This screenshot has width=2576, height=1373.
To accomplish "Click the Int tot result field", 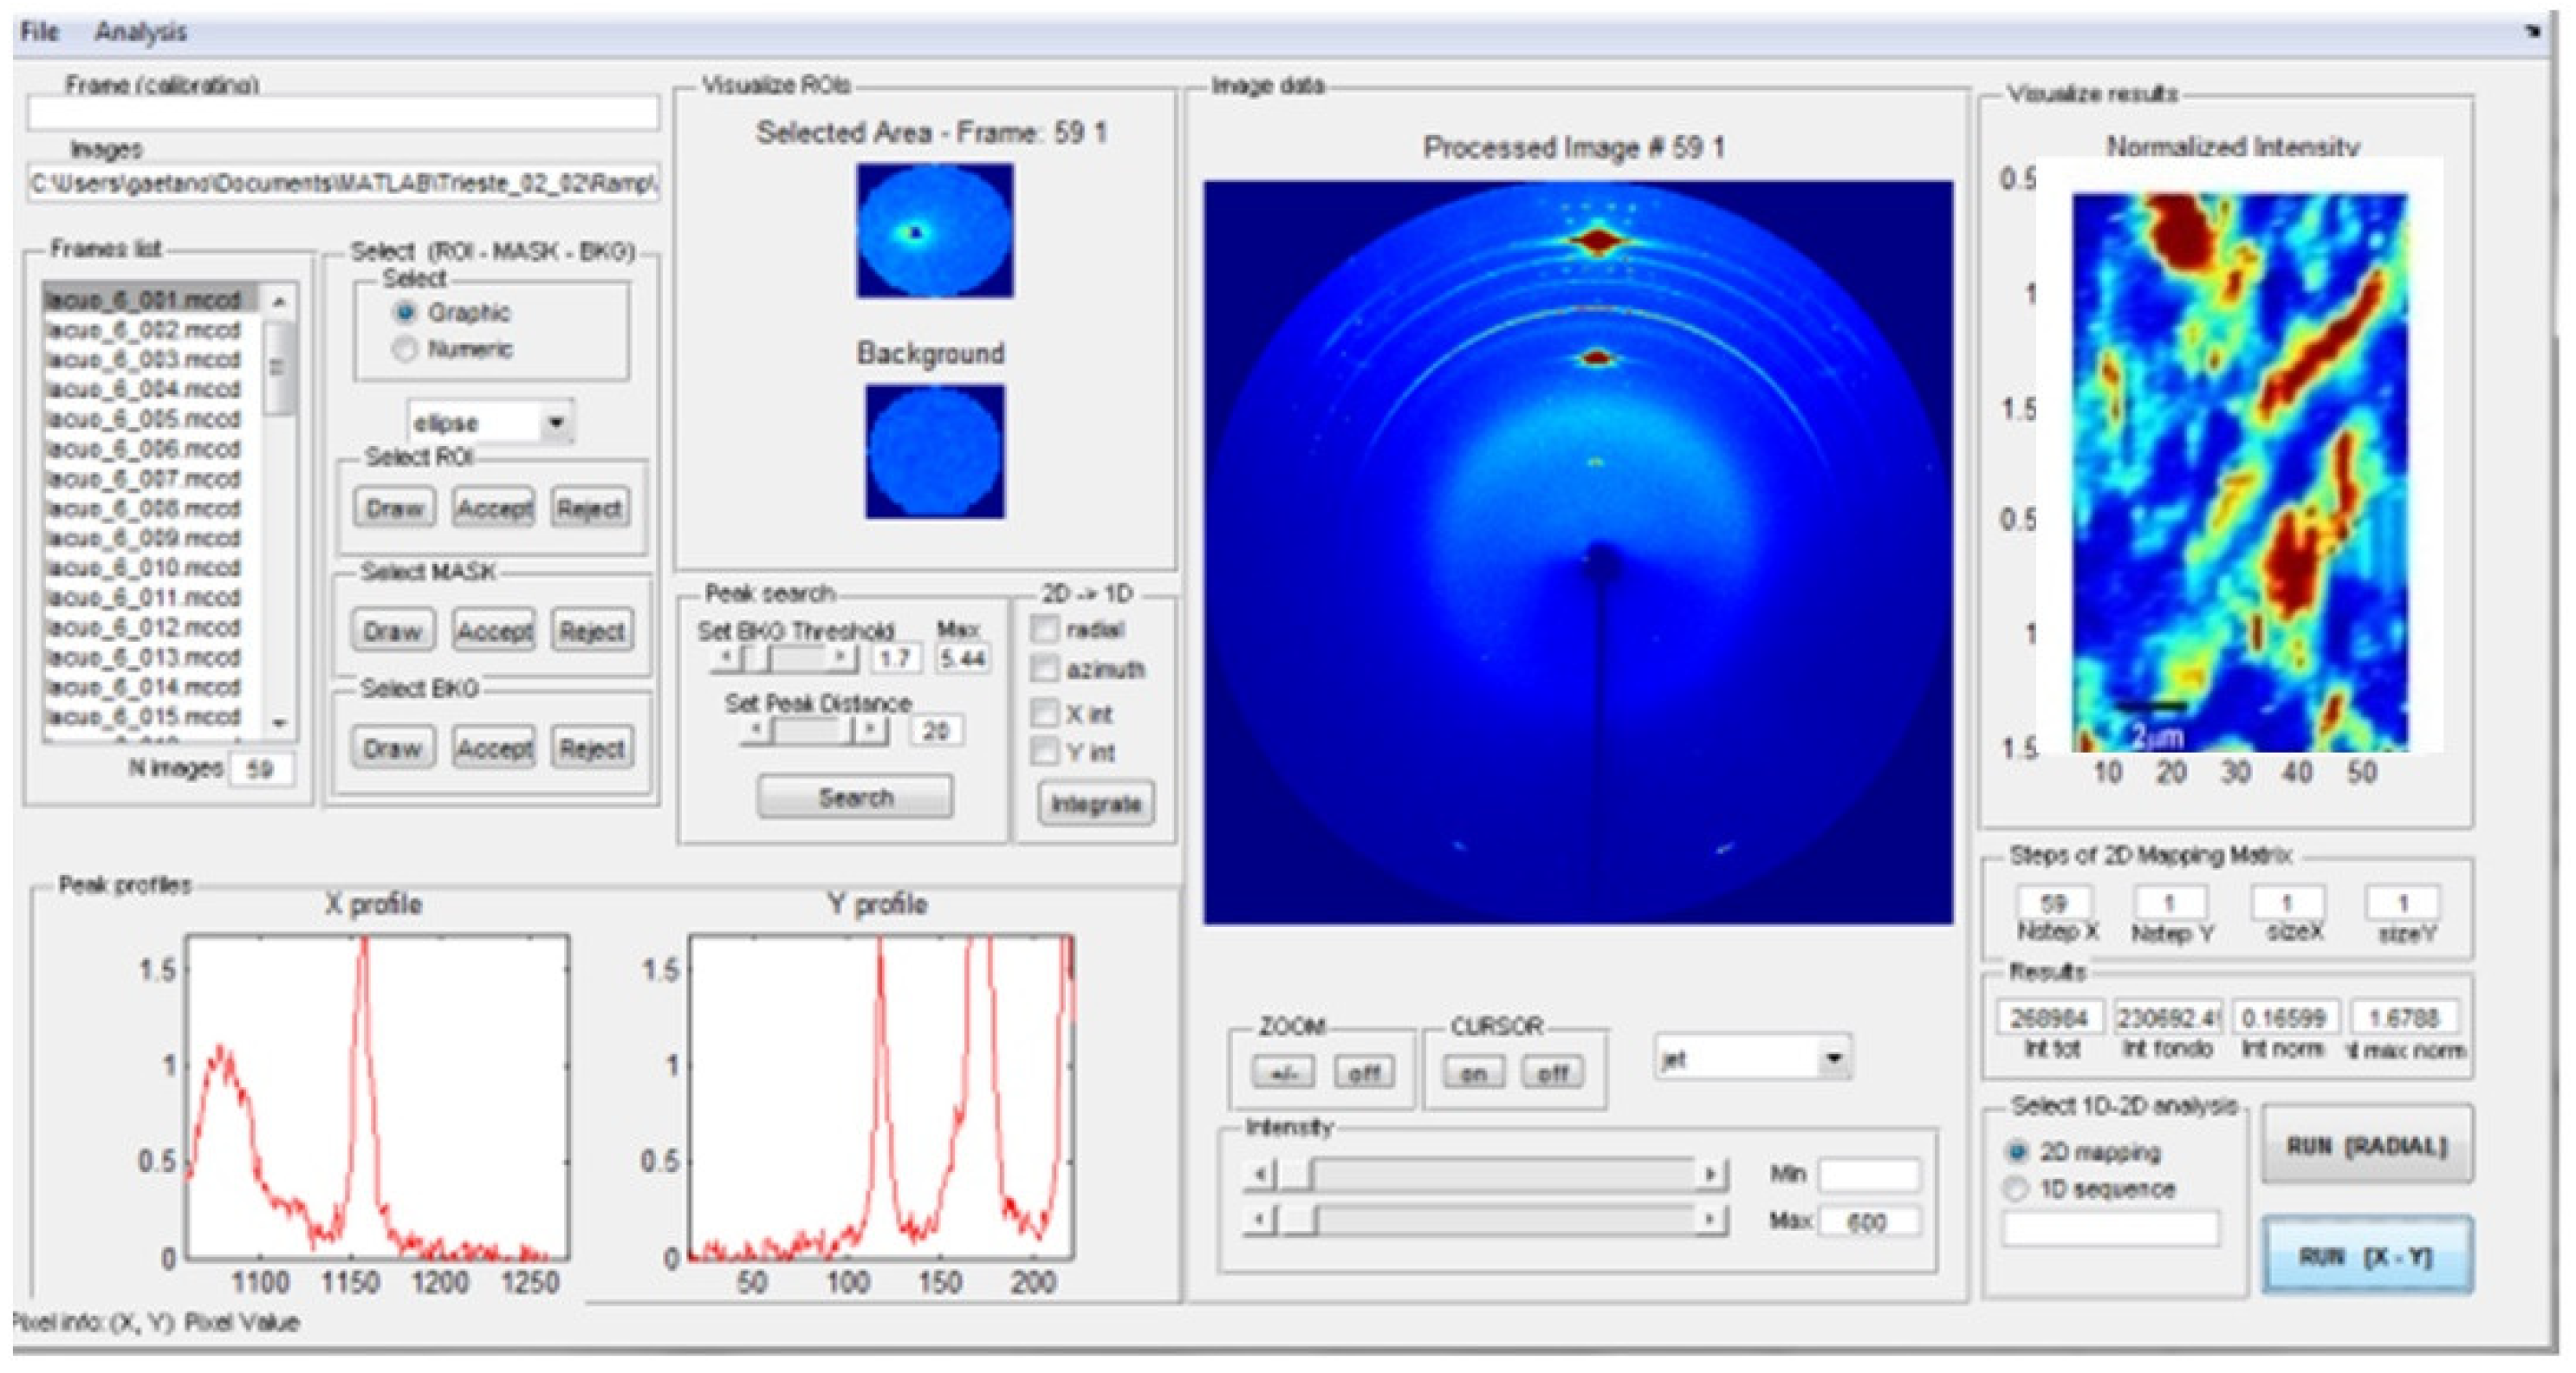I will tap(2051, 1018).
